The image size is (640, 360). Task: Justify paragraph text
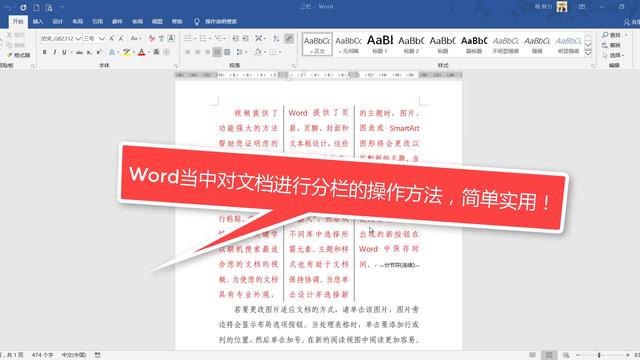coord(217,52)
